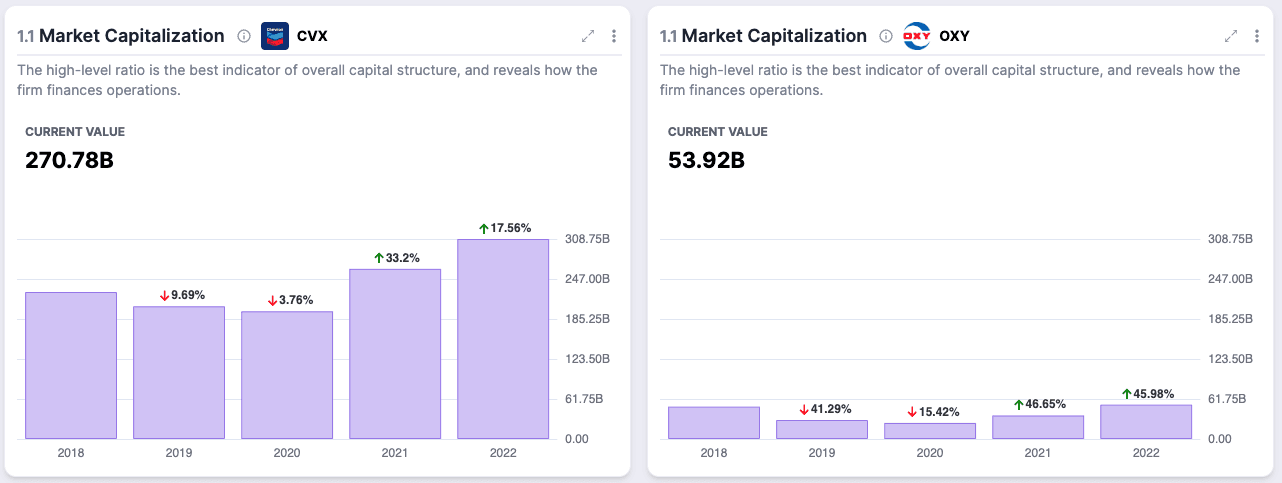
Task: Click the 17.56% increase label
Action: click(x=504, y=228)
